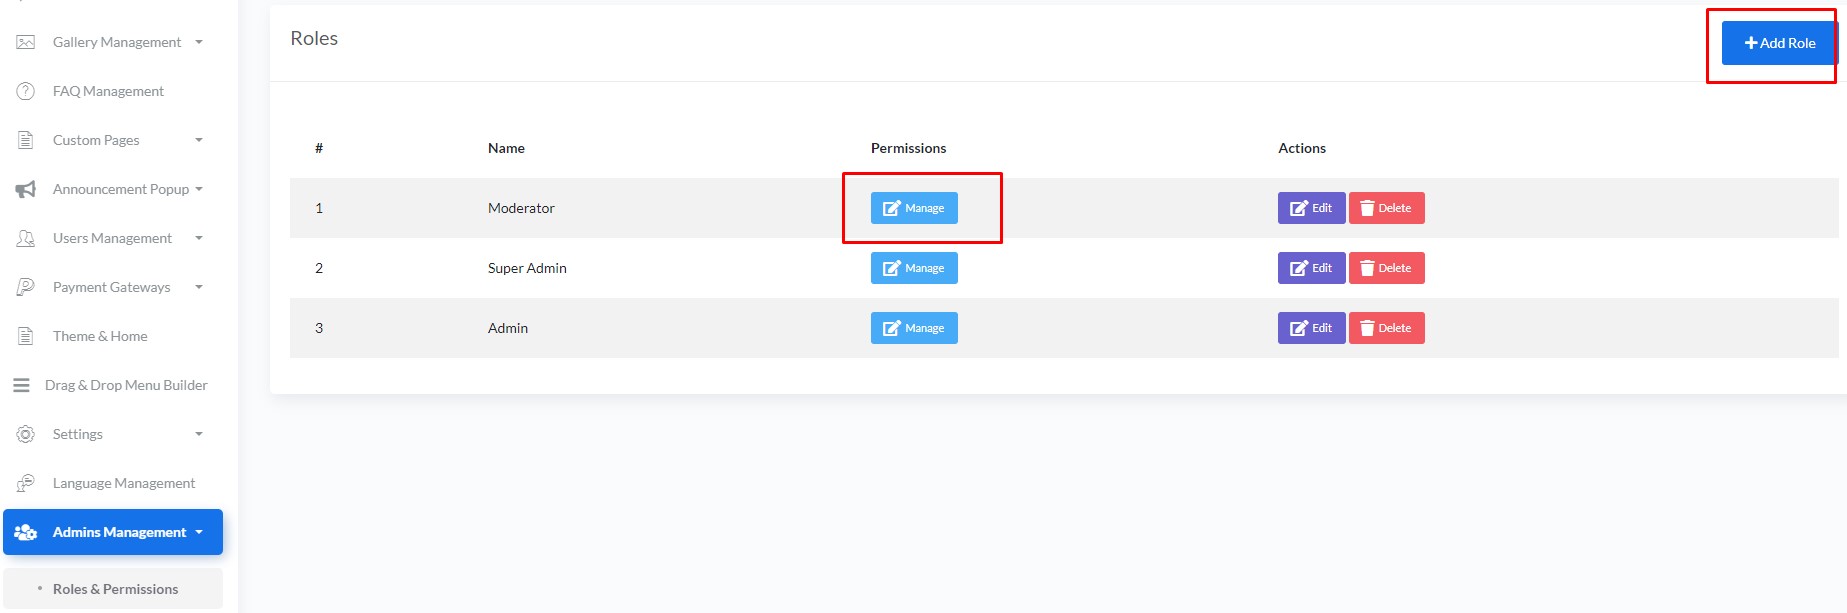Click the Settings gear icon in sidebar
This screenshot has height=613, width=1847.
point(26,434)
